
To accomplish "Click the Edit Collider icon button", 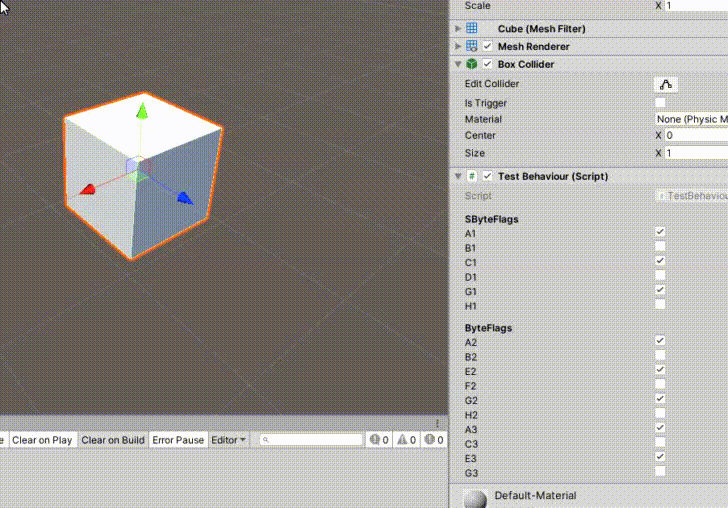I will click(666, 85).
